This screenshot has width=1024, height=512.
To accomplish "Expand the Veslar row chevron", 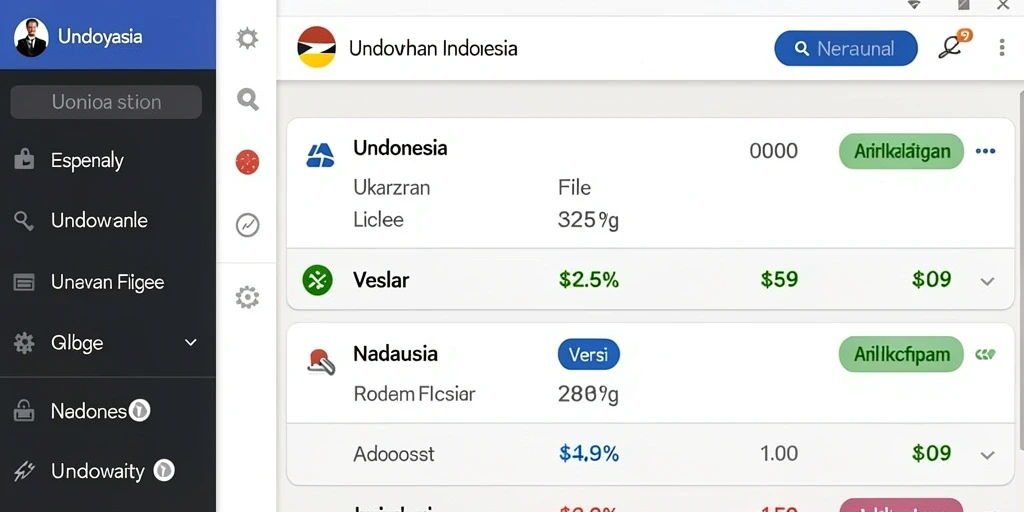I will pyautogui.click(x=987, y=281).
